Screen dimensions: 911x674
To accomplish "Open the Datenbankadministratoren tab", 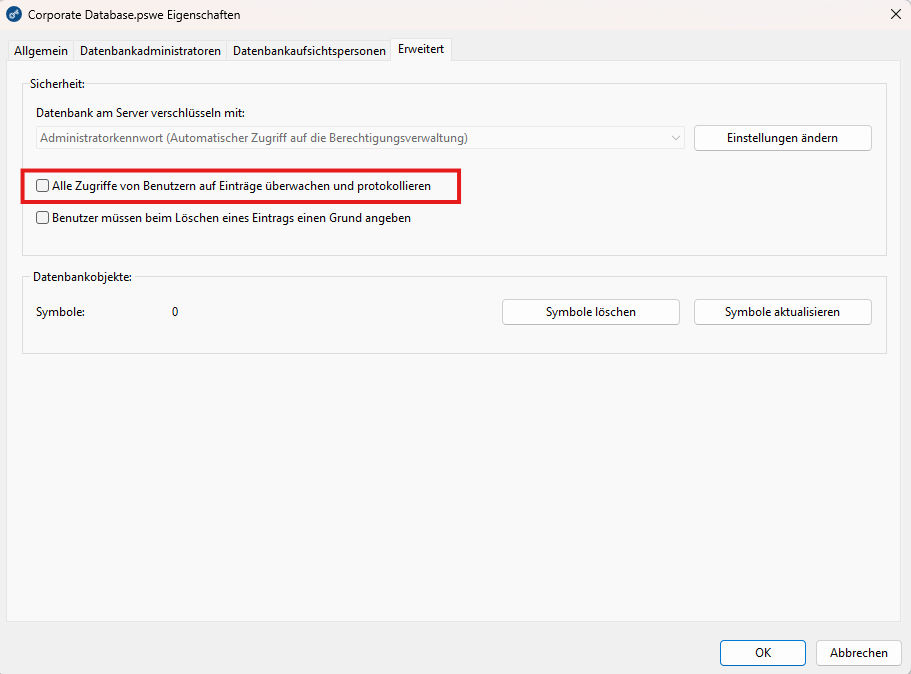I will click(x=150, y=51).
